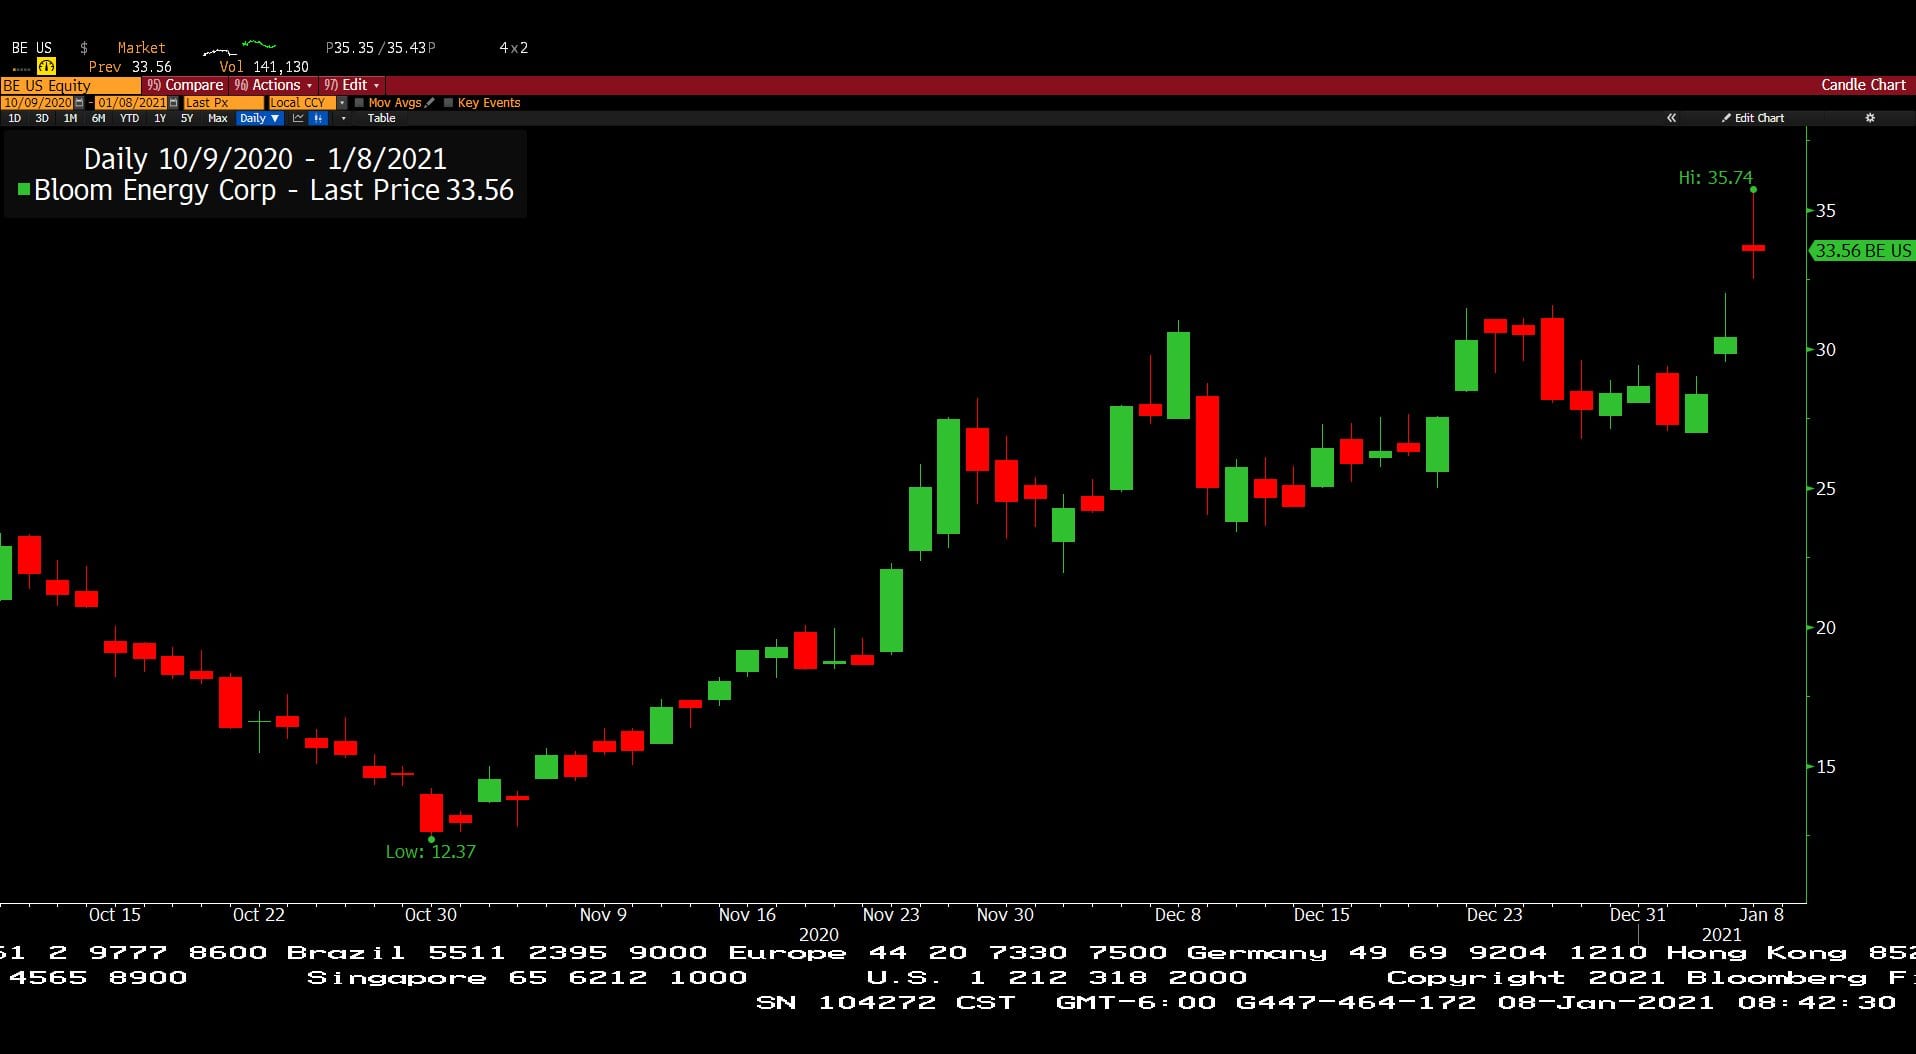
Task: Click the 15 price axis label
Action: (1826, 767)
